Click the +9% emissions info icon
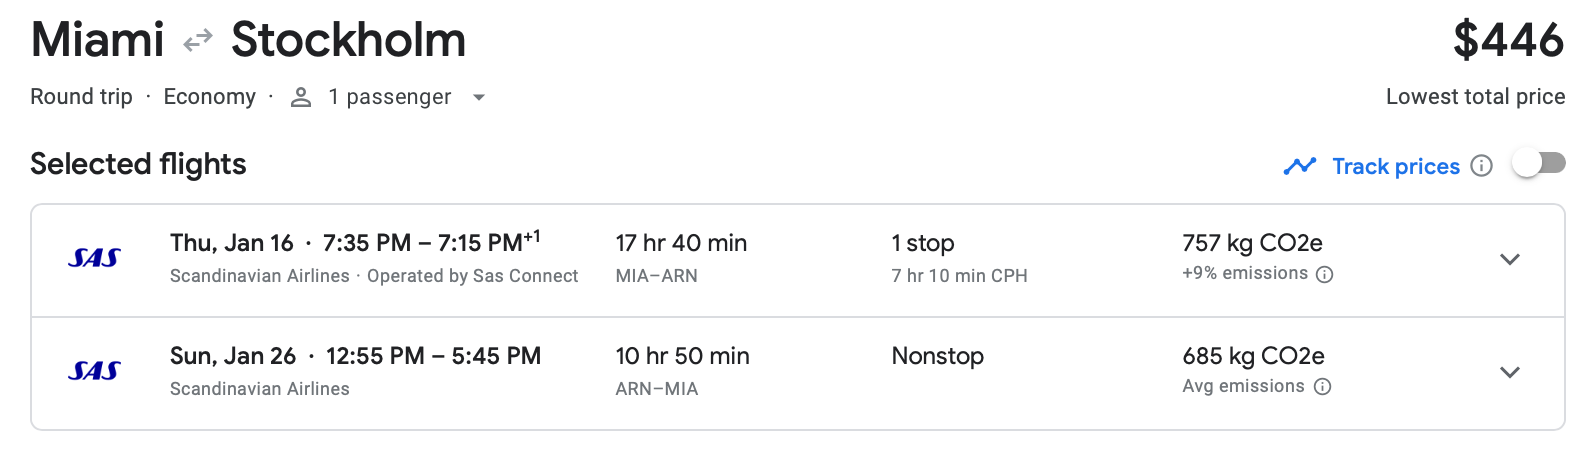The image size is (1596, 456). 1325,274
